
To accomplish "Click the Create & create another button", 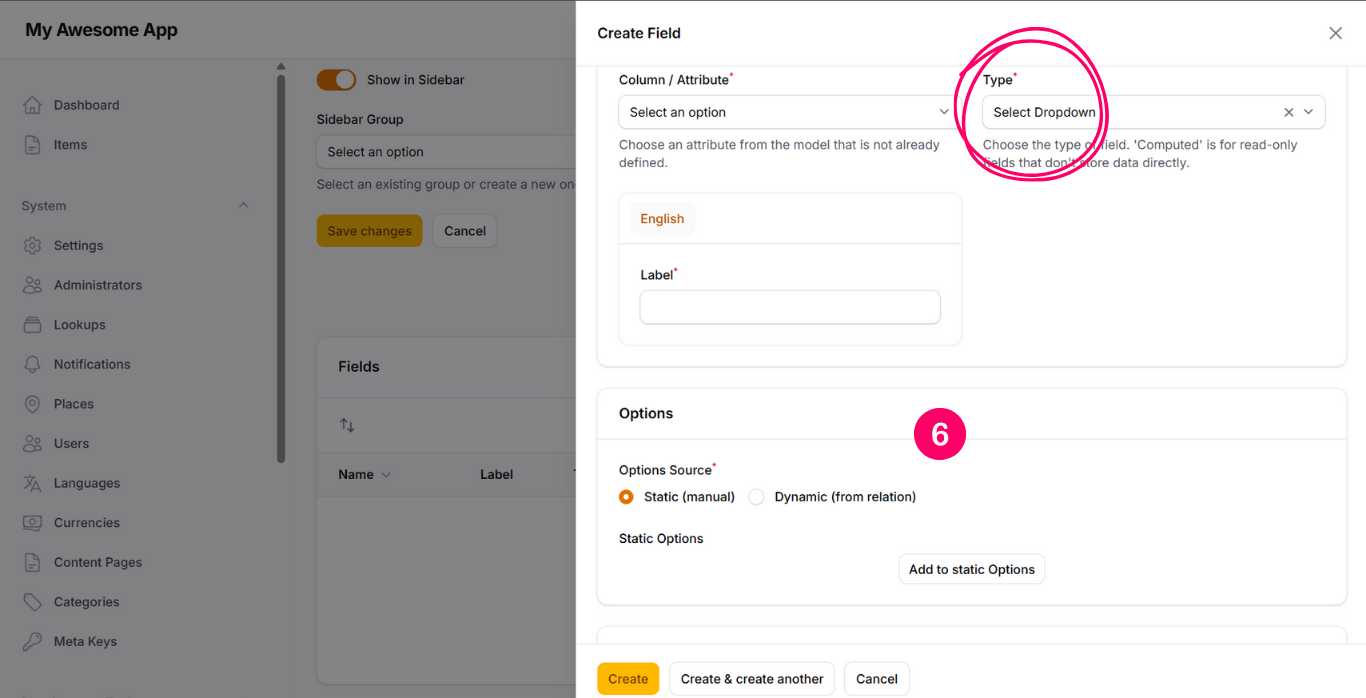I will (x=752, y=679).
